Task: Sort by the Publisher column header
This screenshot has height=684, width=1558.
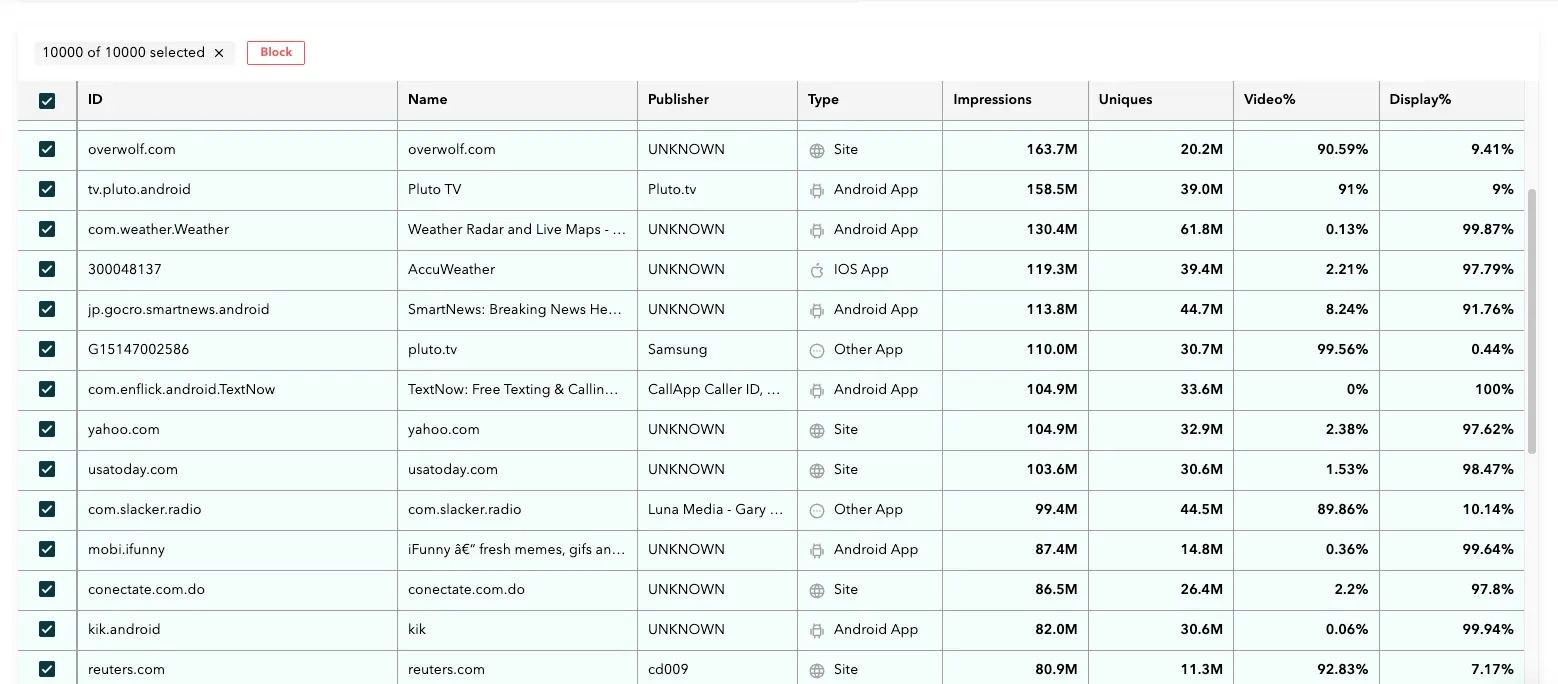Action: (717, 100)
